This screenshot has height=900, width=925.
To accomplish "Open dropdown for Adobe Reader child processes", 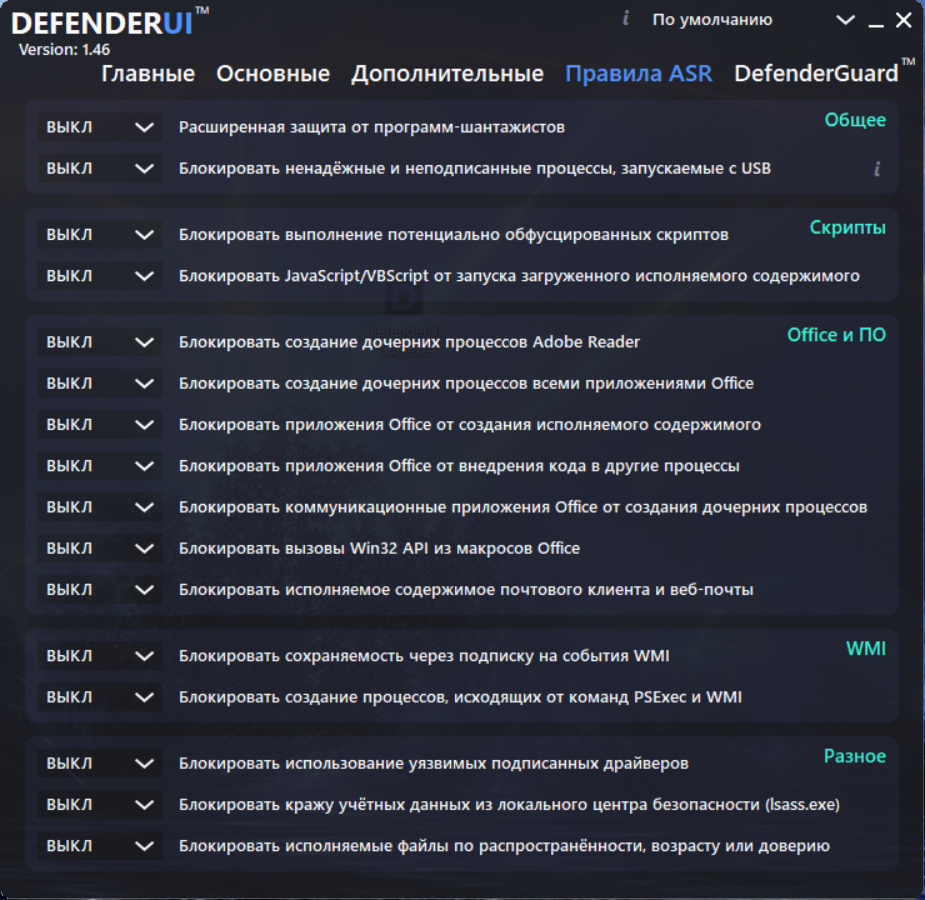I will pyautogui.click(x=100, y=342).
